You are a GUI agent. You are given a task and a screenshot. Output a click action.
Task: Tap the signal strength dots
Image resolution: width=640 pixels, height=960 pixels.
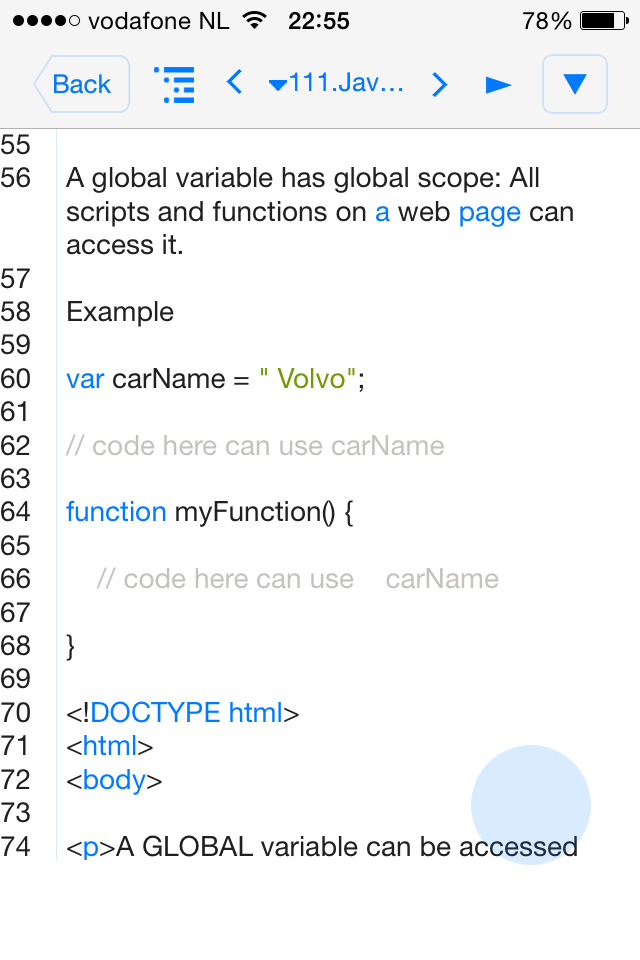47,21
